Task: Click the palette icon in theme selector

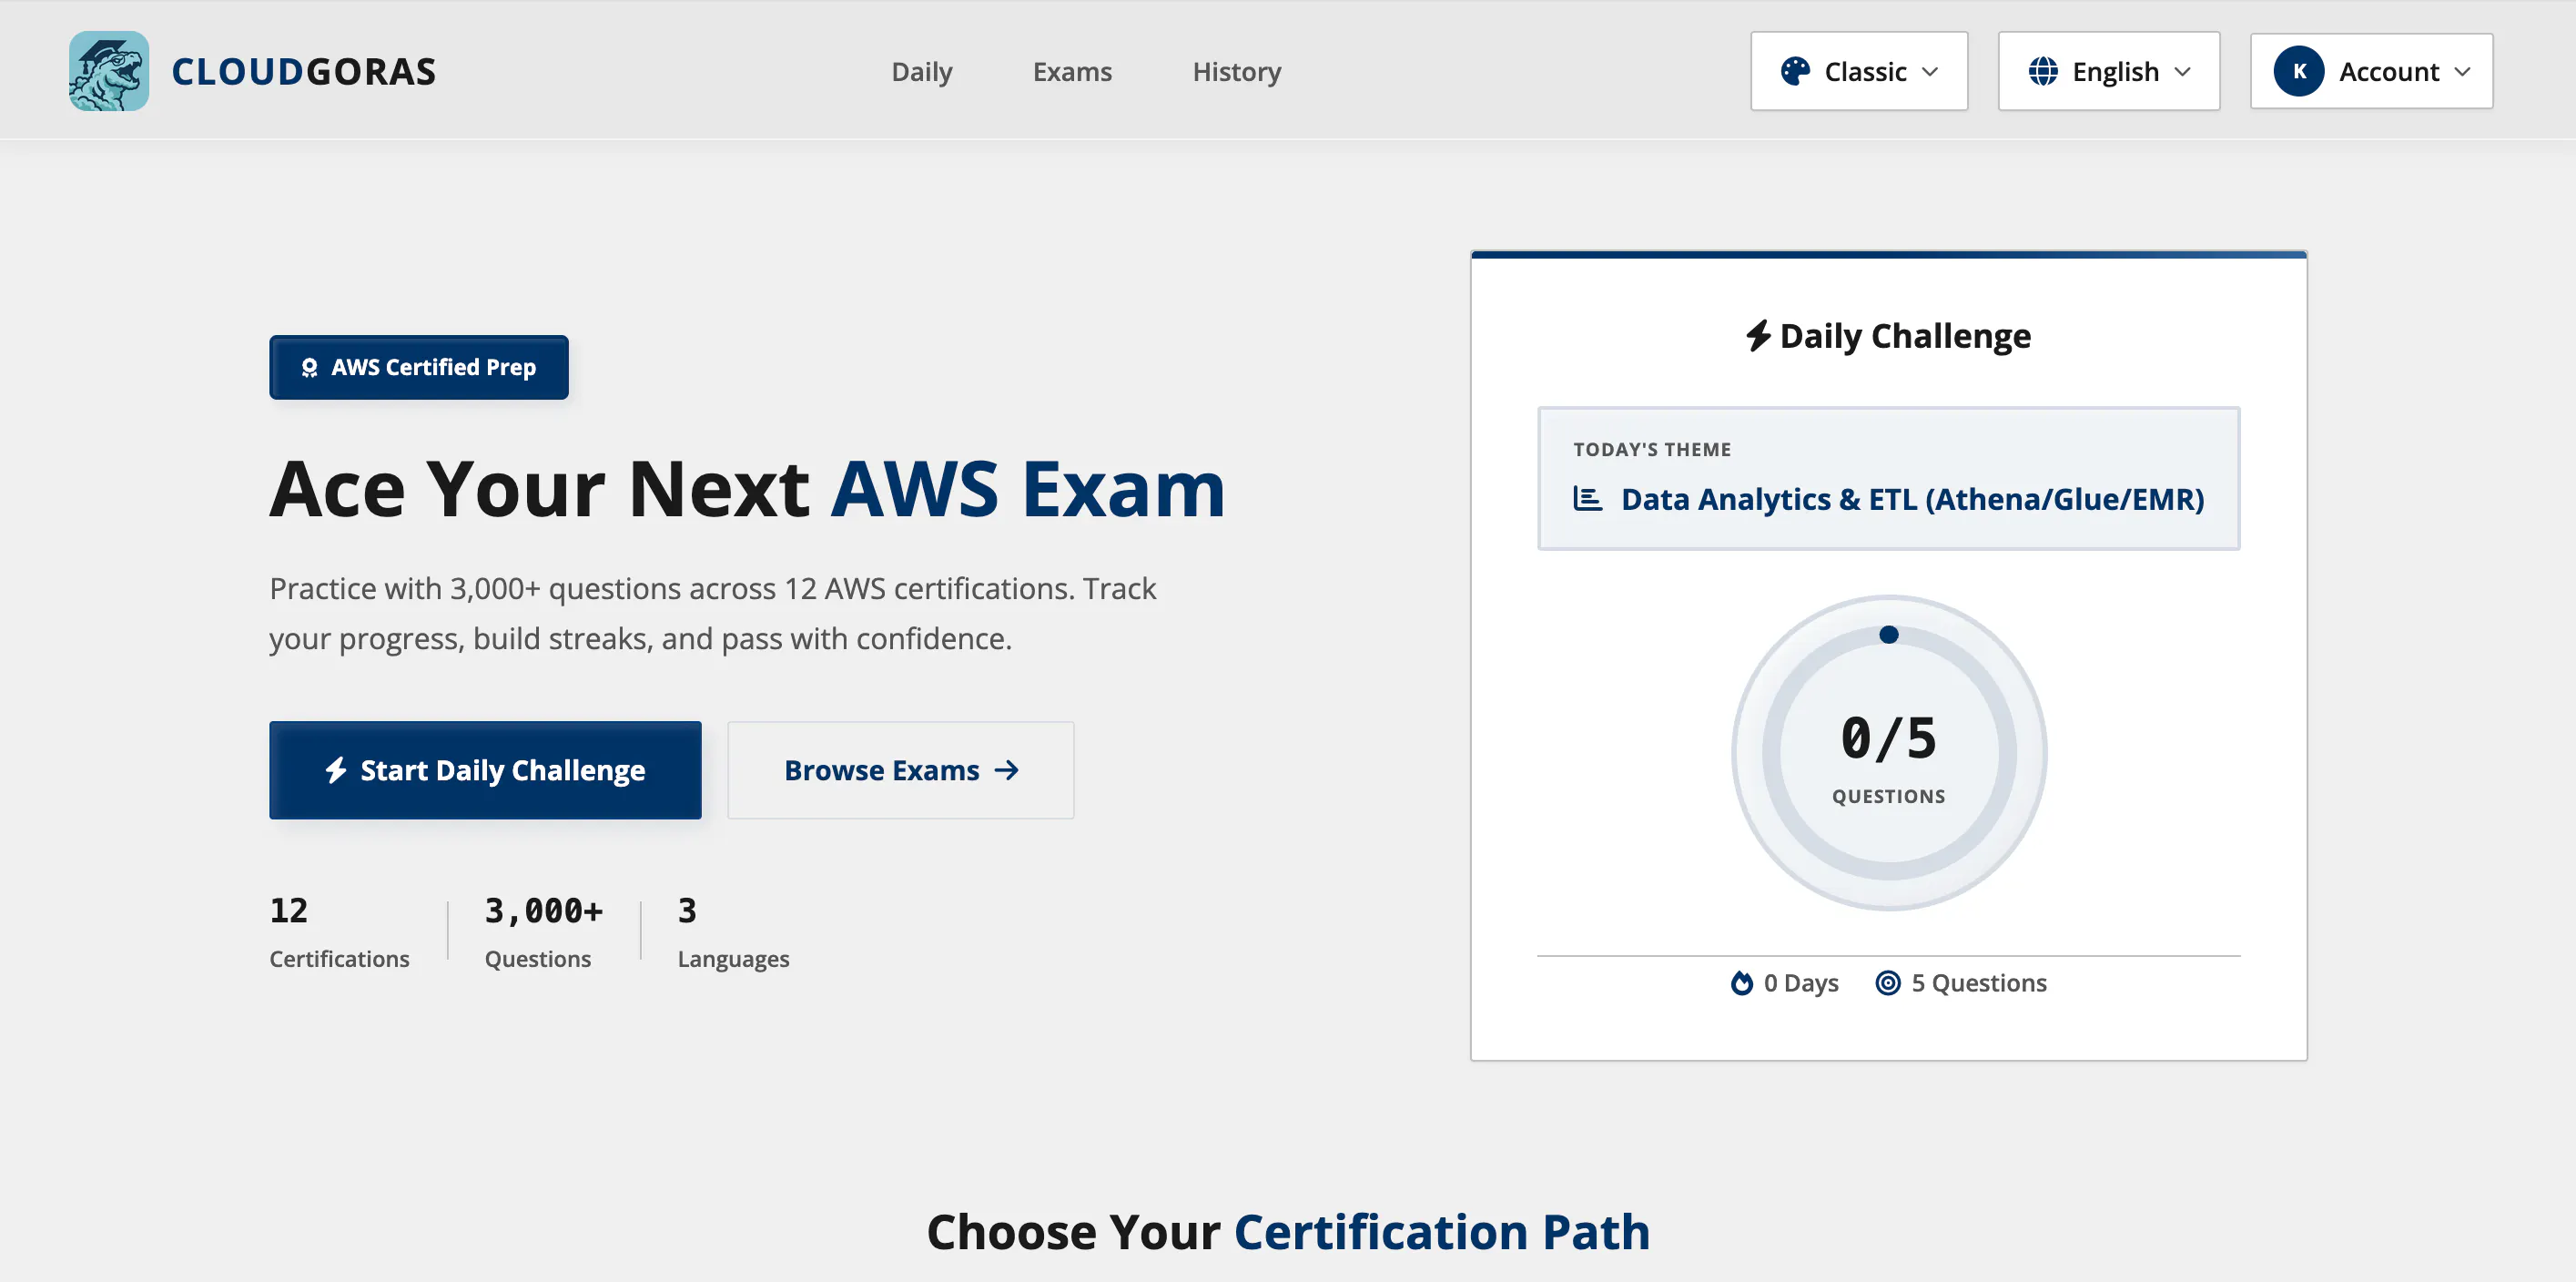Action: 1795,71
